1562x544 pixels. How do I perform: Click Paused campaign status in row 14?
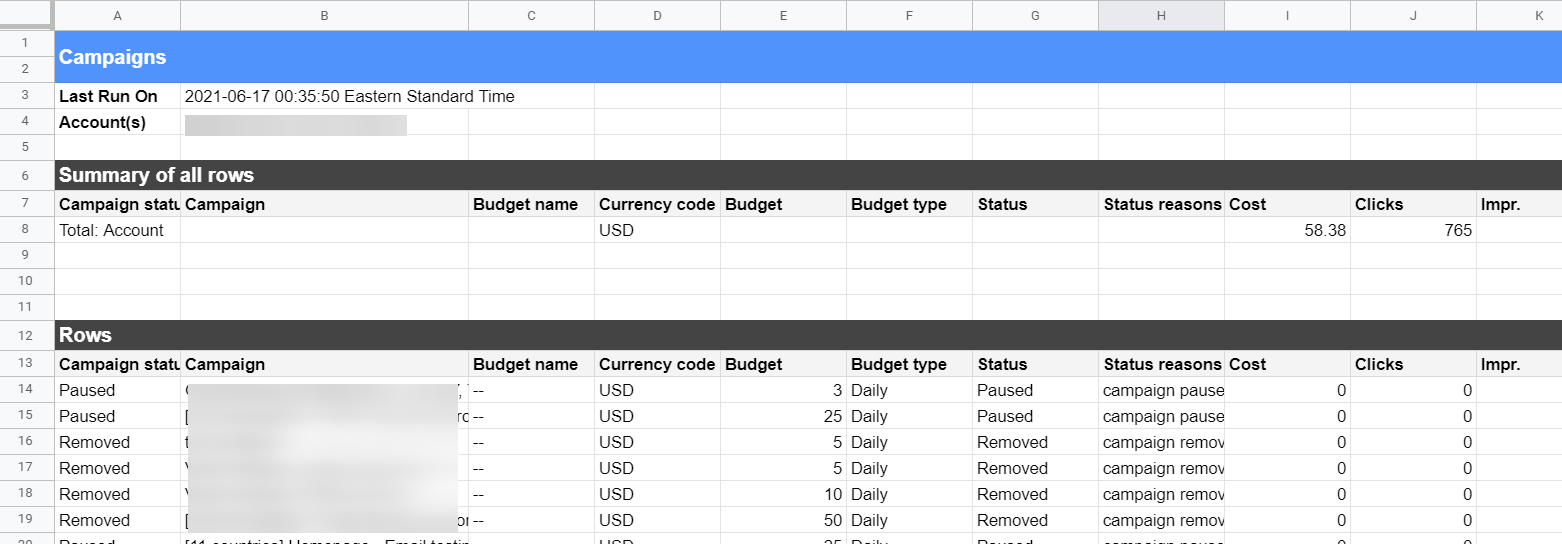click(118, 390)
